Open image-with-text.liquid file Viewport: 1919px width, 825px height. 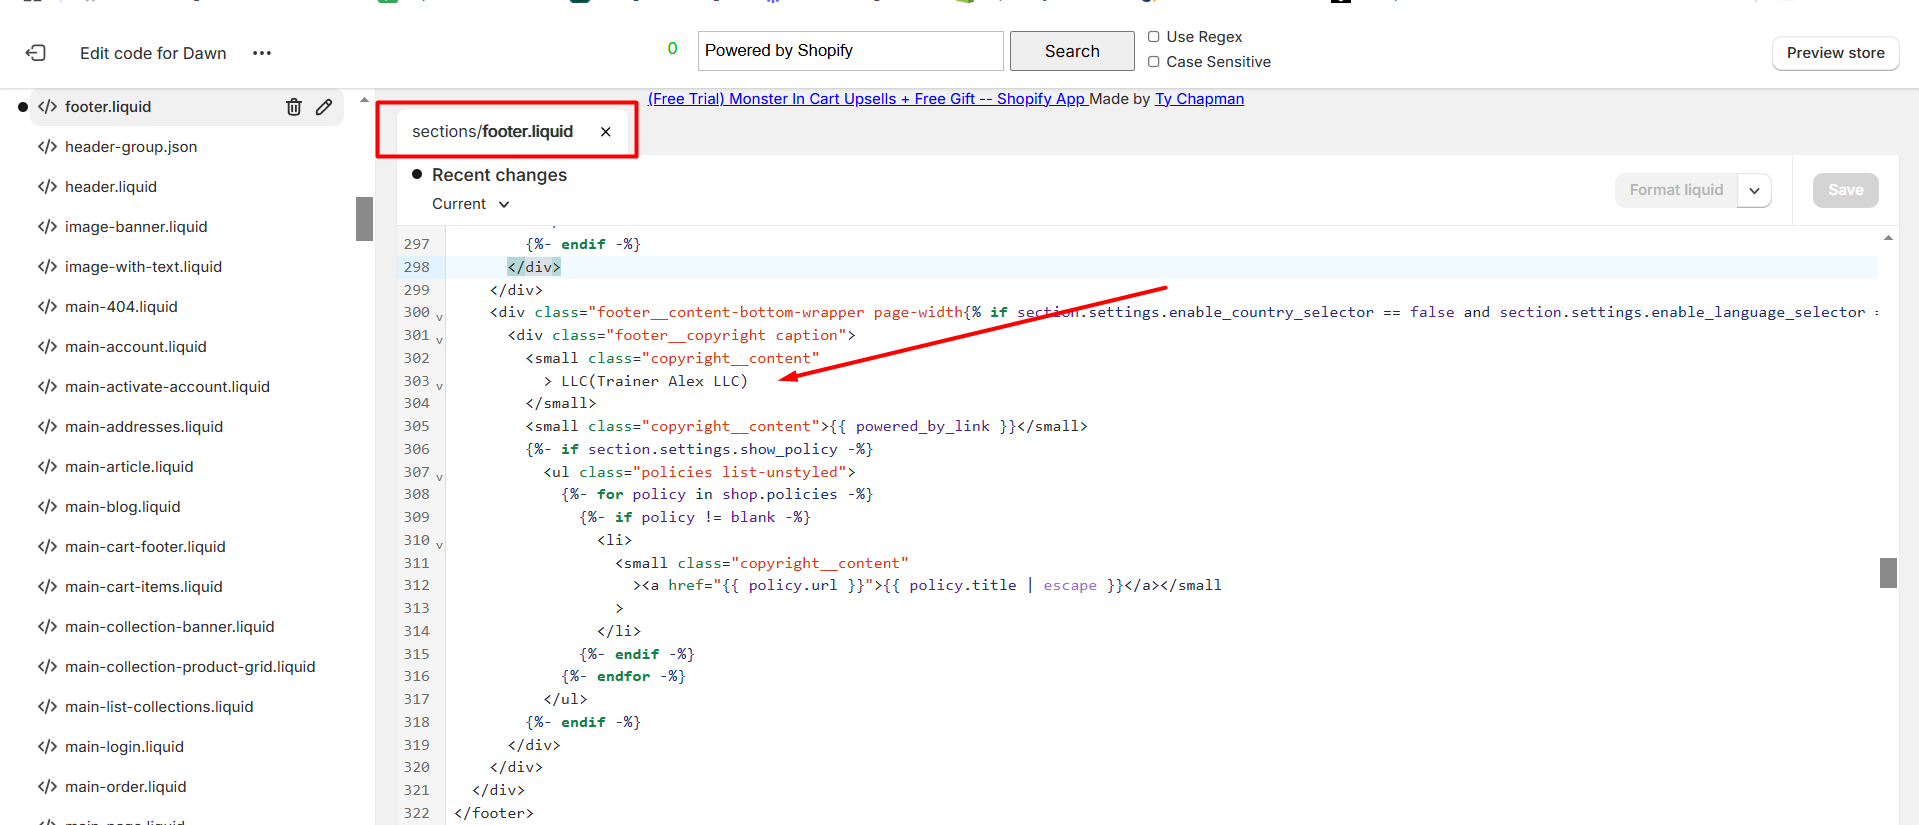point(143,267)
